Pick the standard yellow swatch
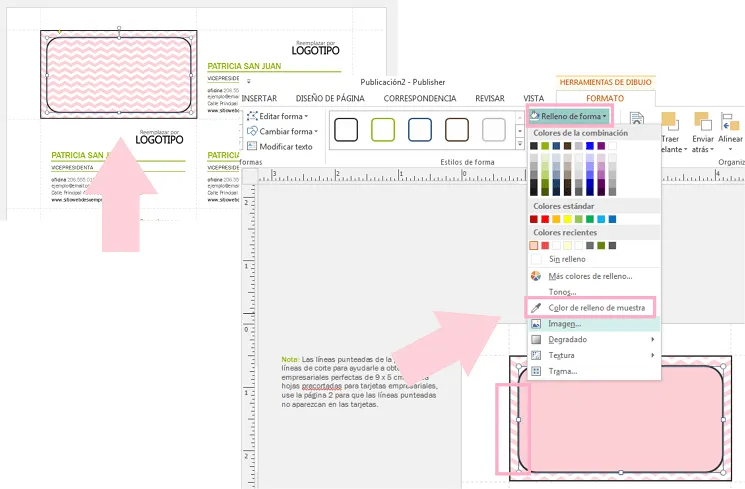The image size is (745, 489). 567,219
